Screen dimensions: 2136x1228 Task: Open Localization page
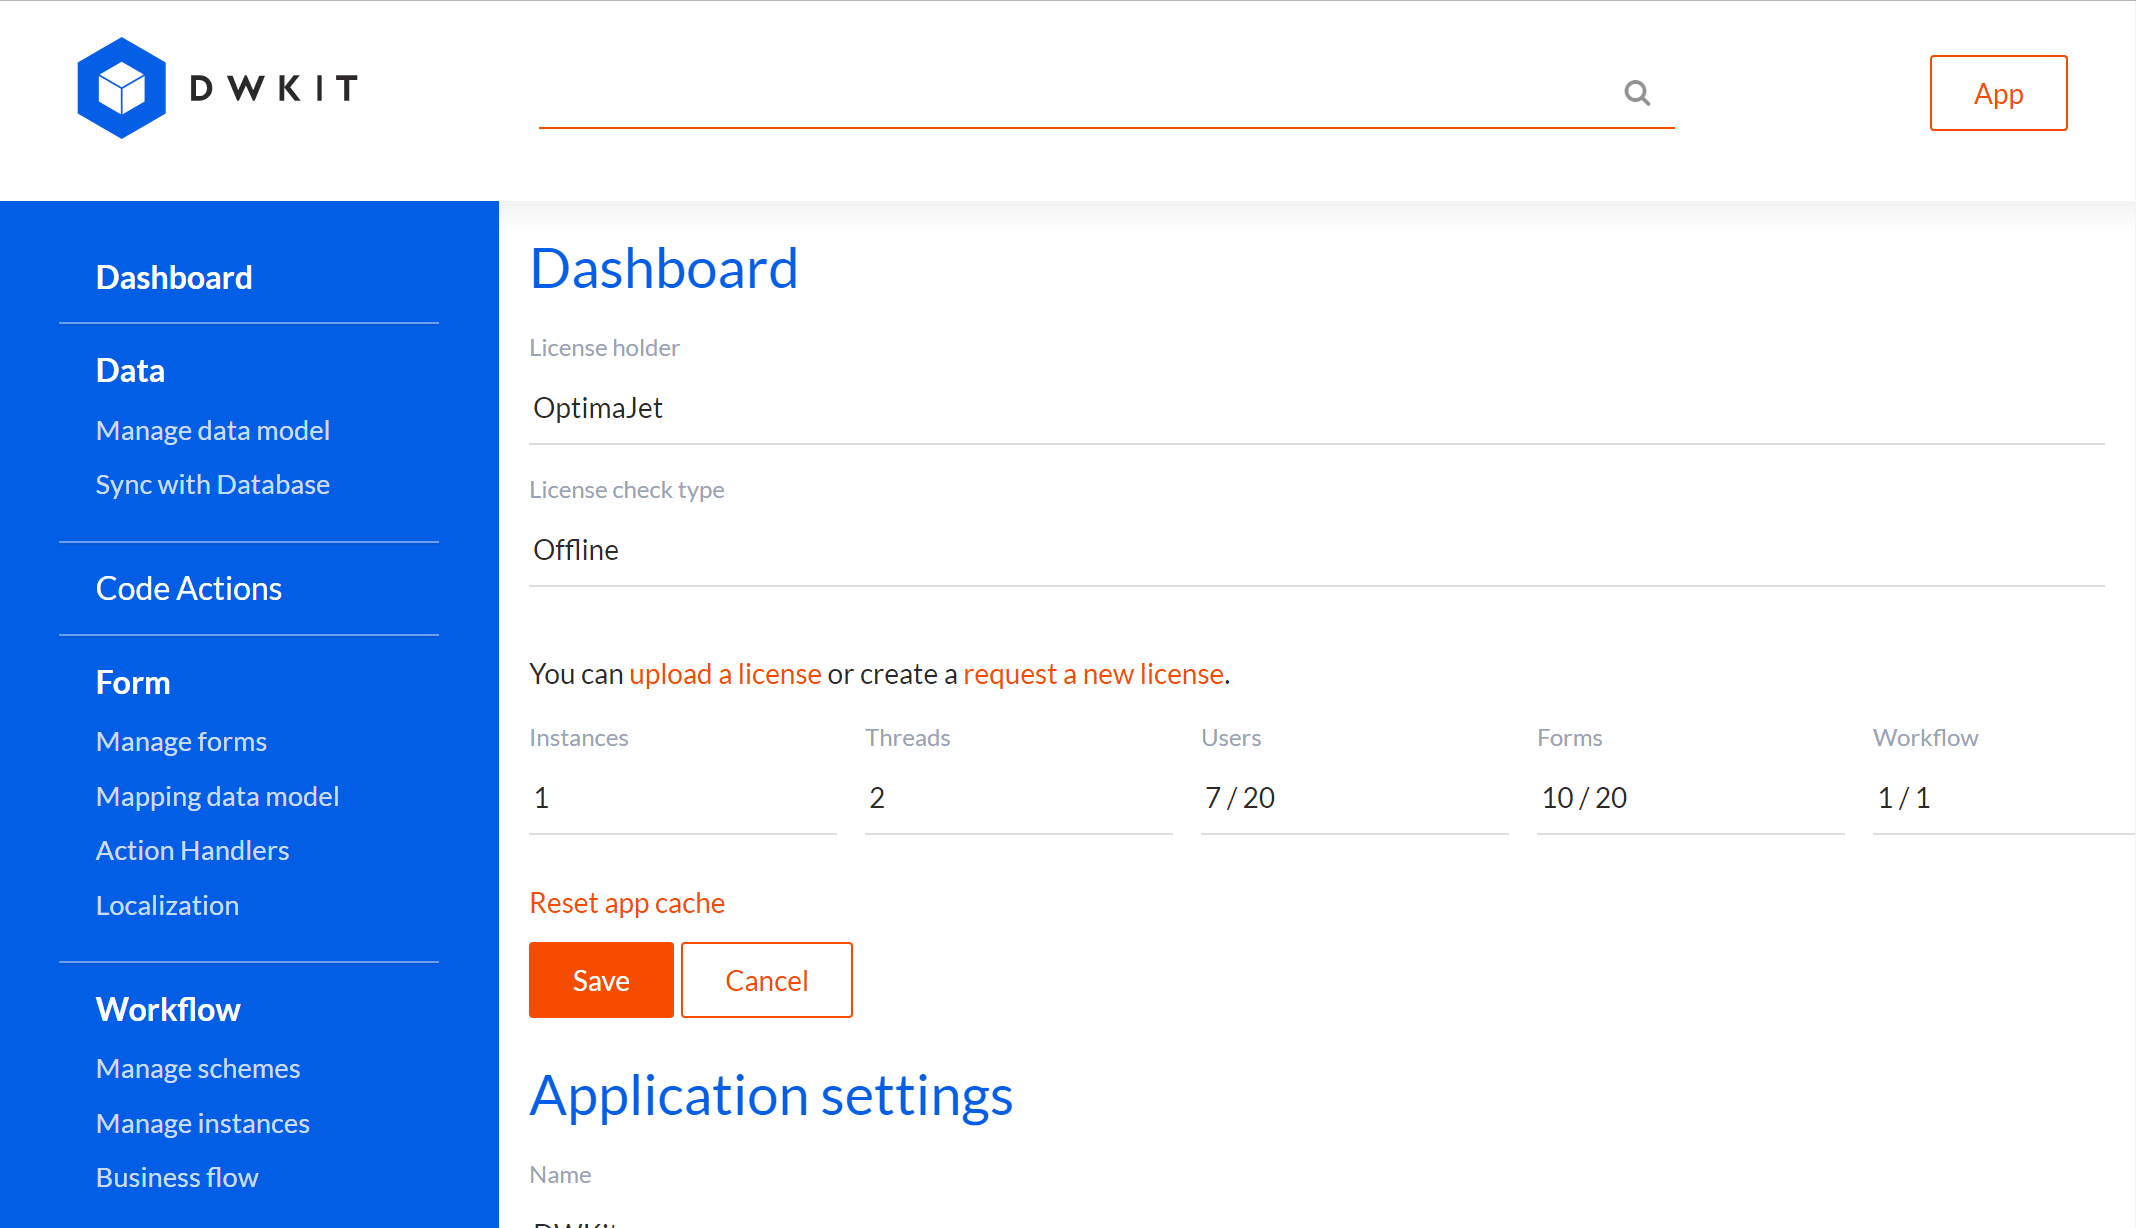(x=167, y=905)
